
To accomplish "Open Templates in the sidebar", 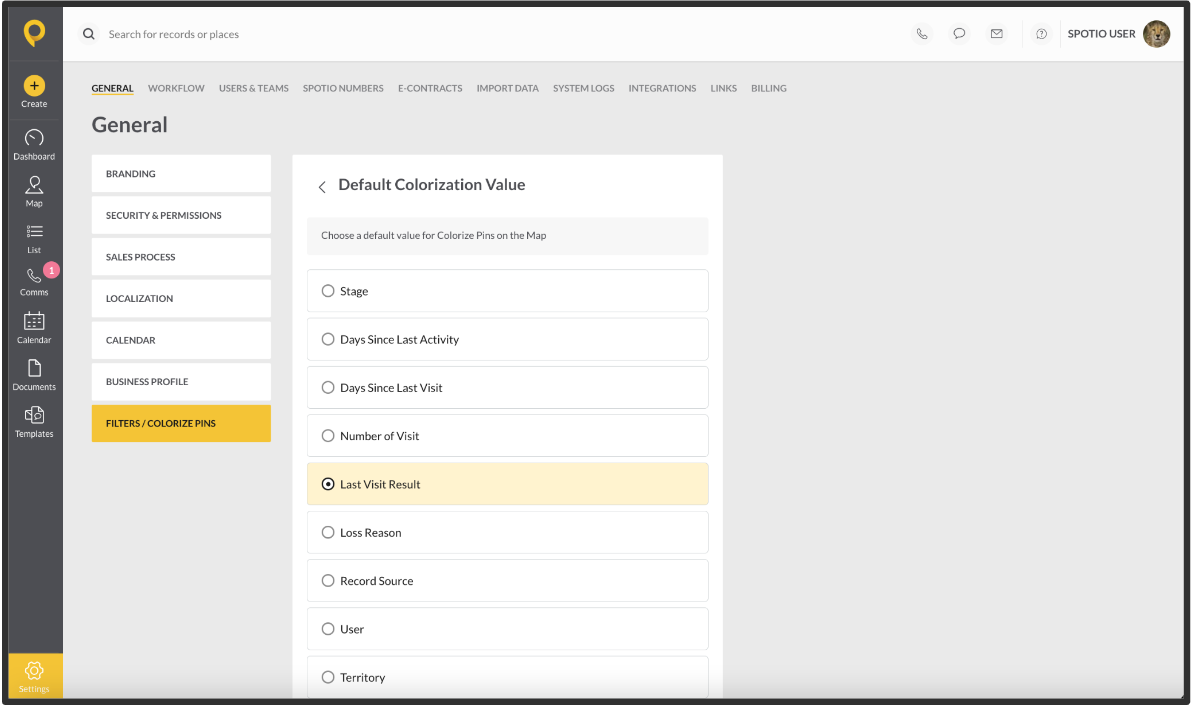I will click(x=34, y=422).
